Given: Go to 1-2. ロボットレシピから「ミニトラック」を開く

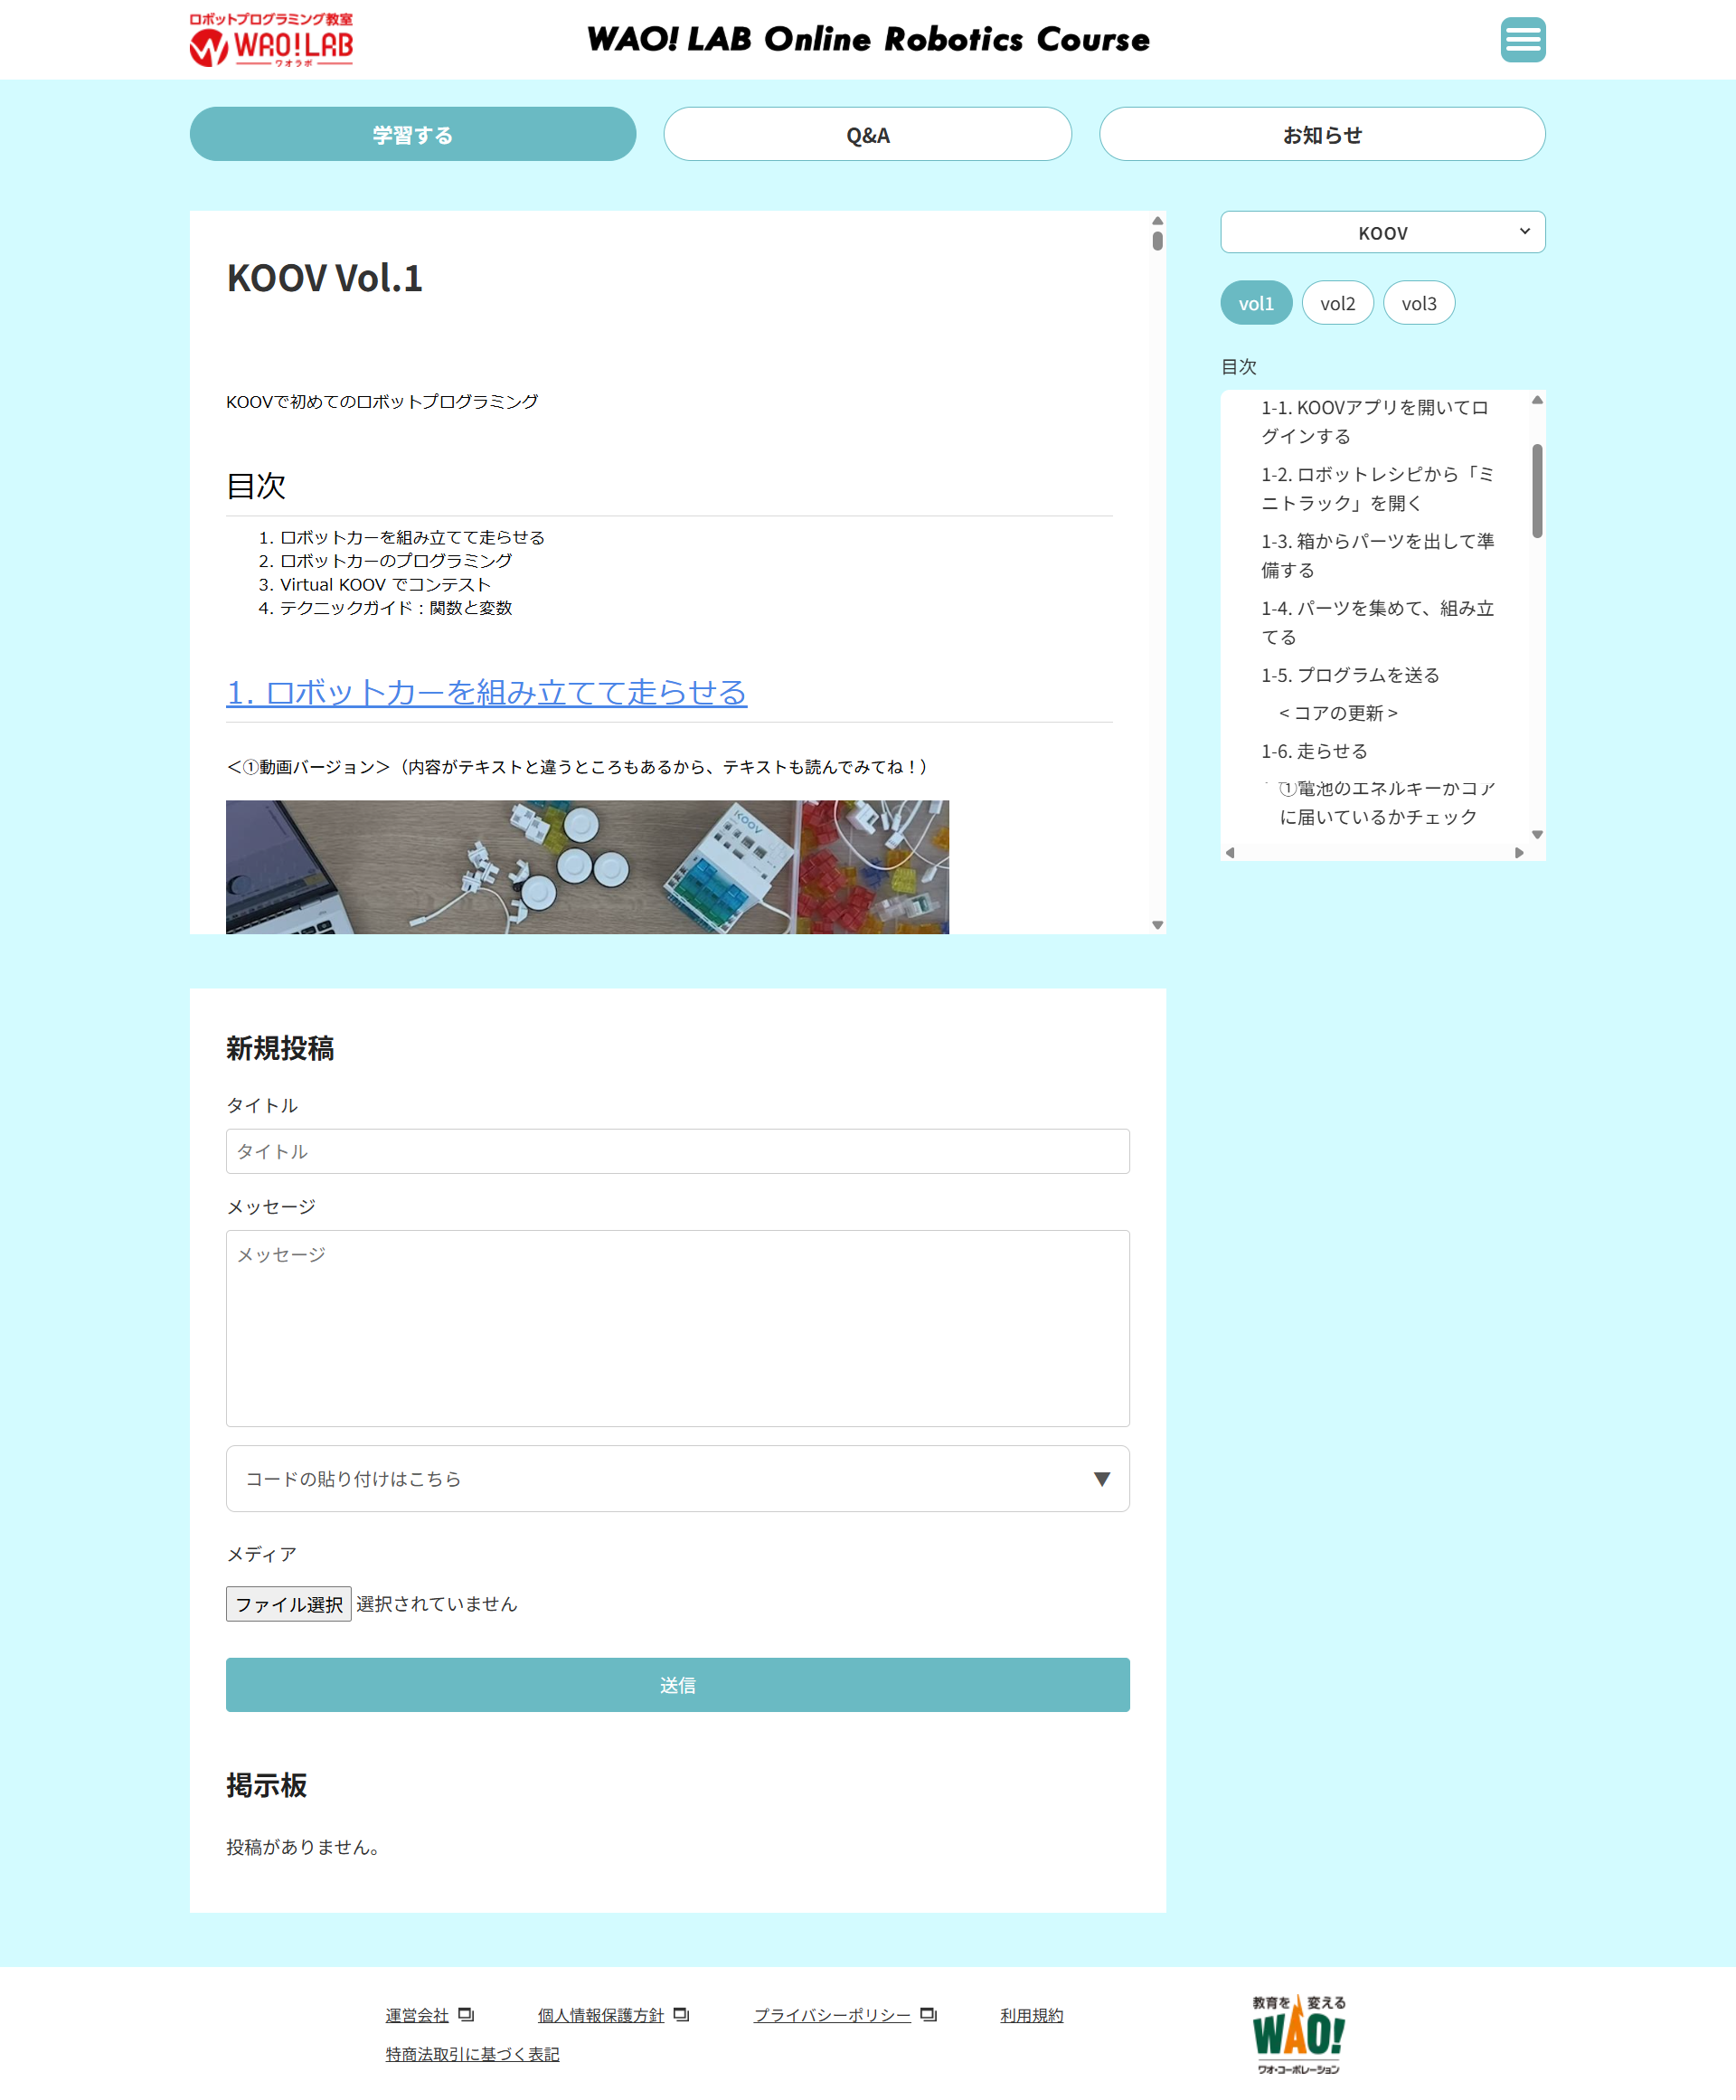Looking at the screenshot, I should (1376, 488).
